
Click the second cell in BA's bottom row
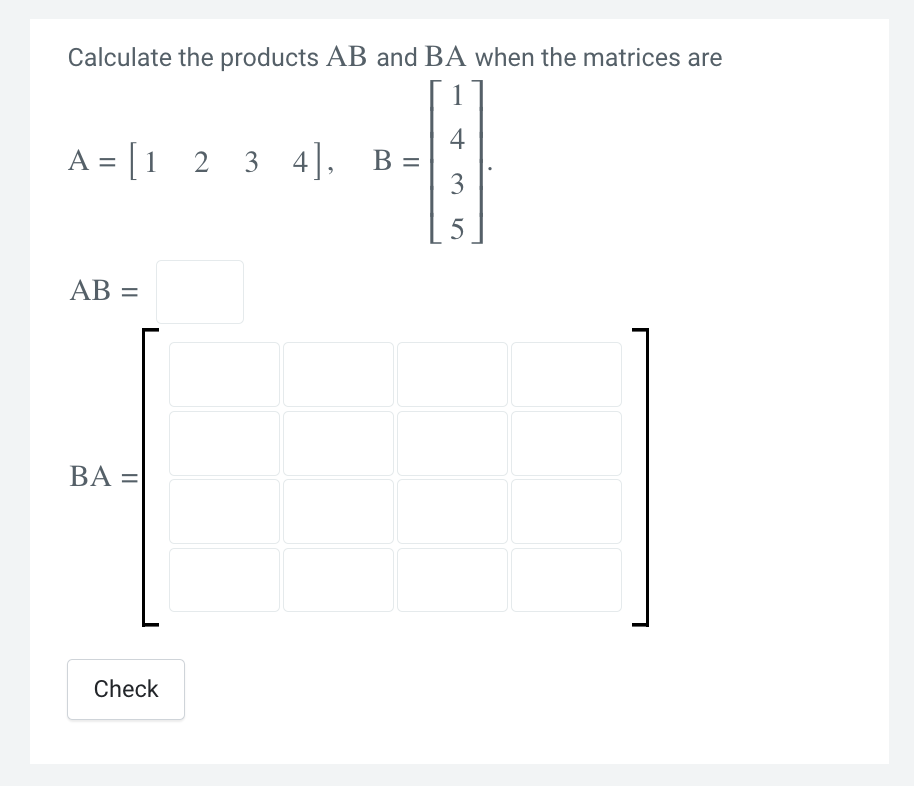[338, 579]
